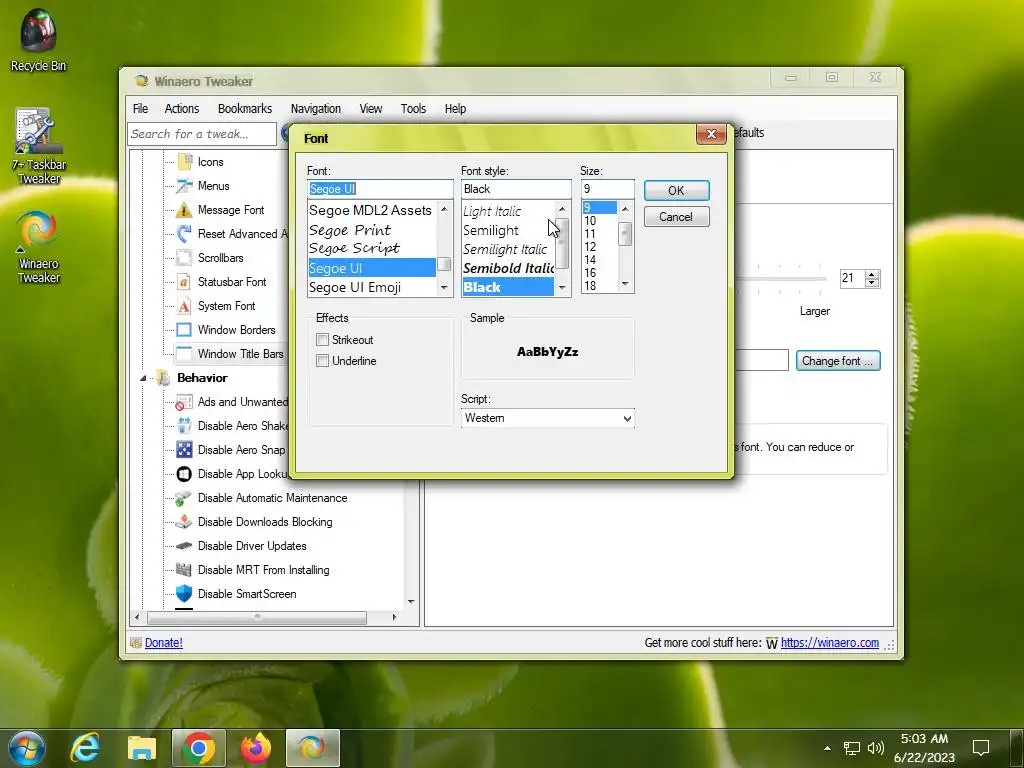Open the File menu

coord(140,108)
